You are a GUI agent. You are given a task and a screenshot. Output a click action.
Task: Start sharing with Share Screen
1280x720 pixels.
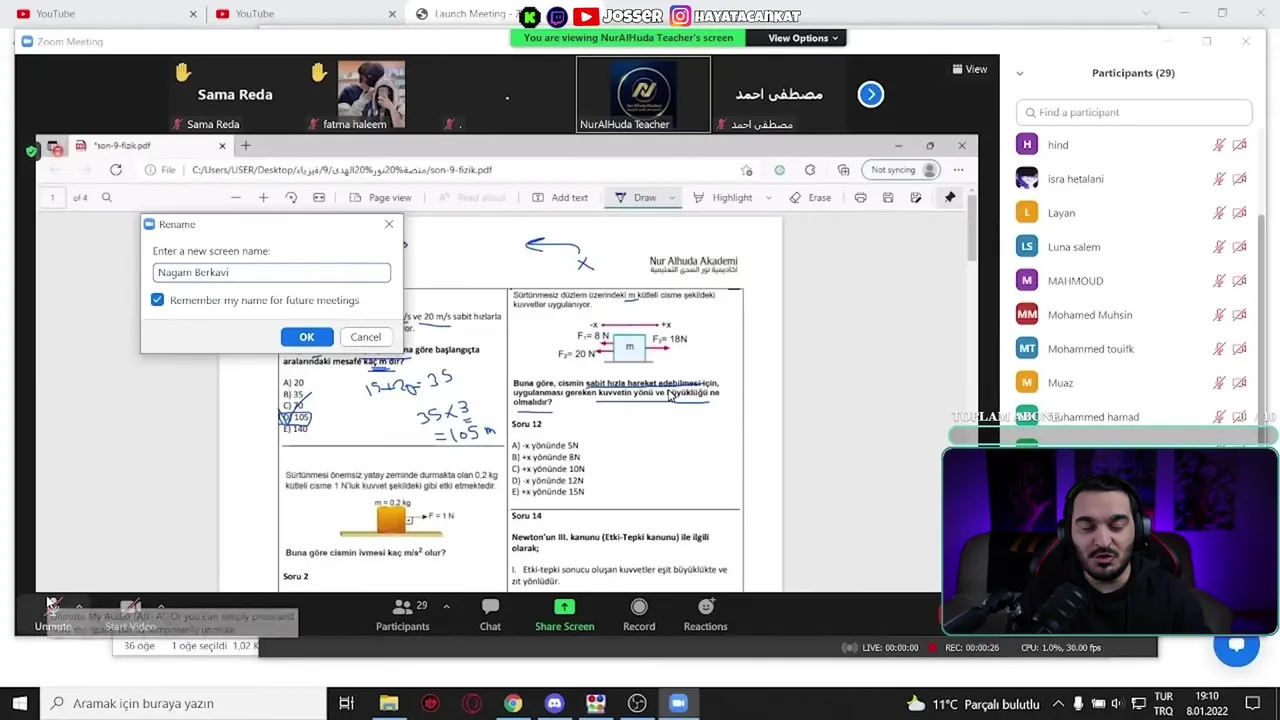tap(564, 614)
